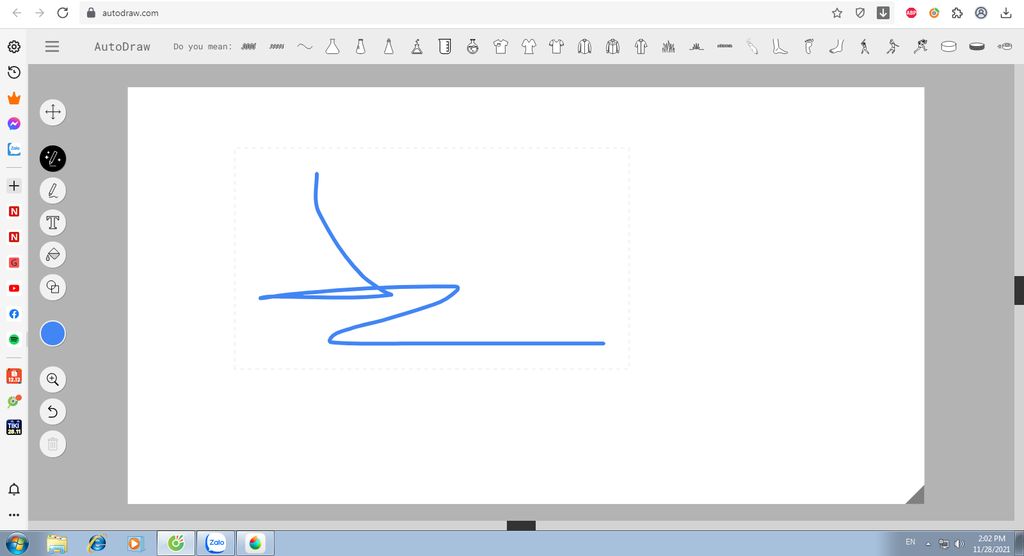Screen dimensions: 1024x556
Task: Click the orange crown sidebar icon
Action: point(14,98)
